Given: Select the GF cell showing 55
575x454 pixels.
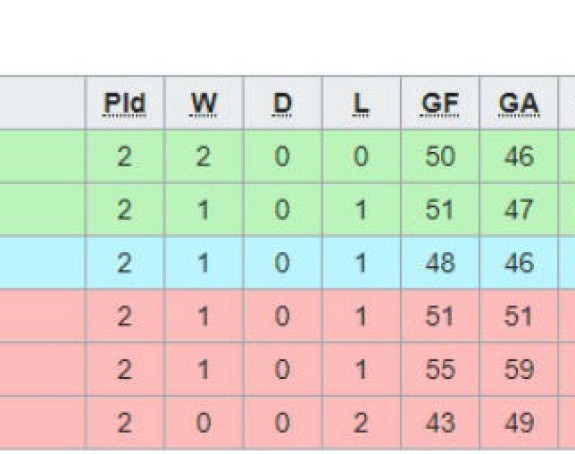Looking at the screenshot, I should click(x=440, y=369).
